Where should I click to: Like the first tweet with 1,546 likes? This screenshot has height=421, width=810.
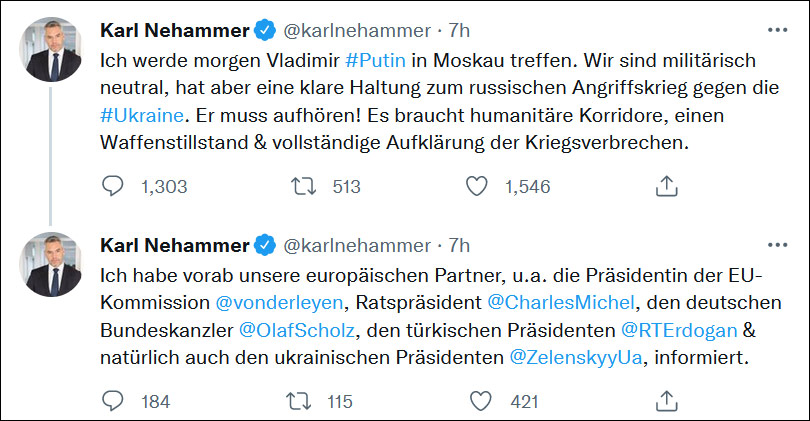point(479,186)
